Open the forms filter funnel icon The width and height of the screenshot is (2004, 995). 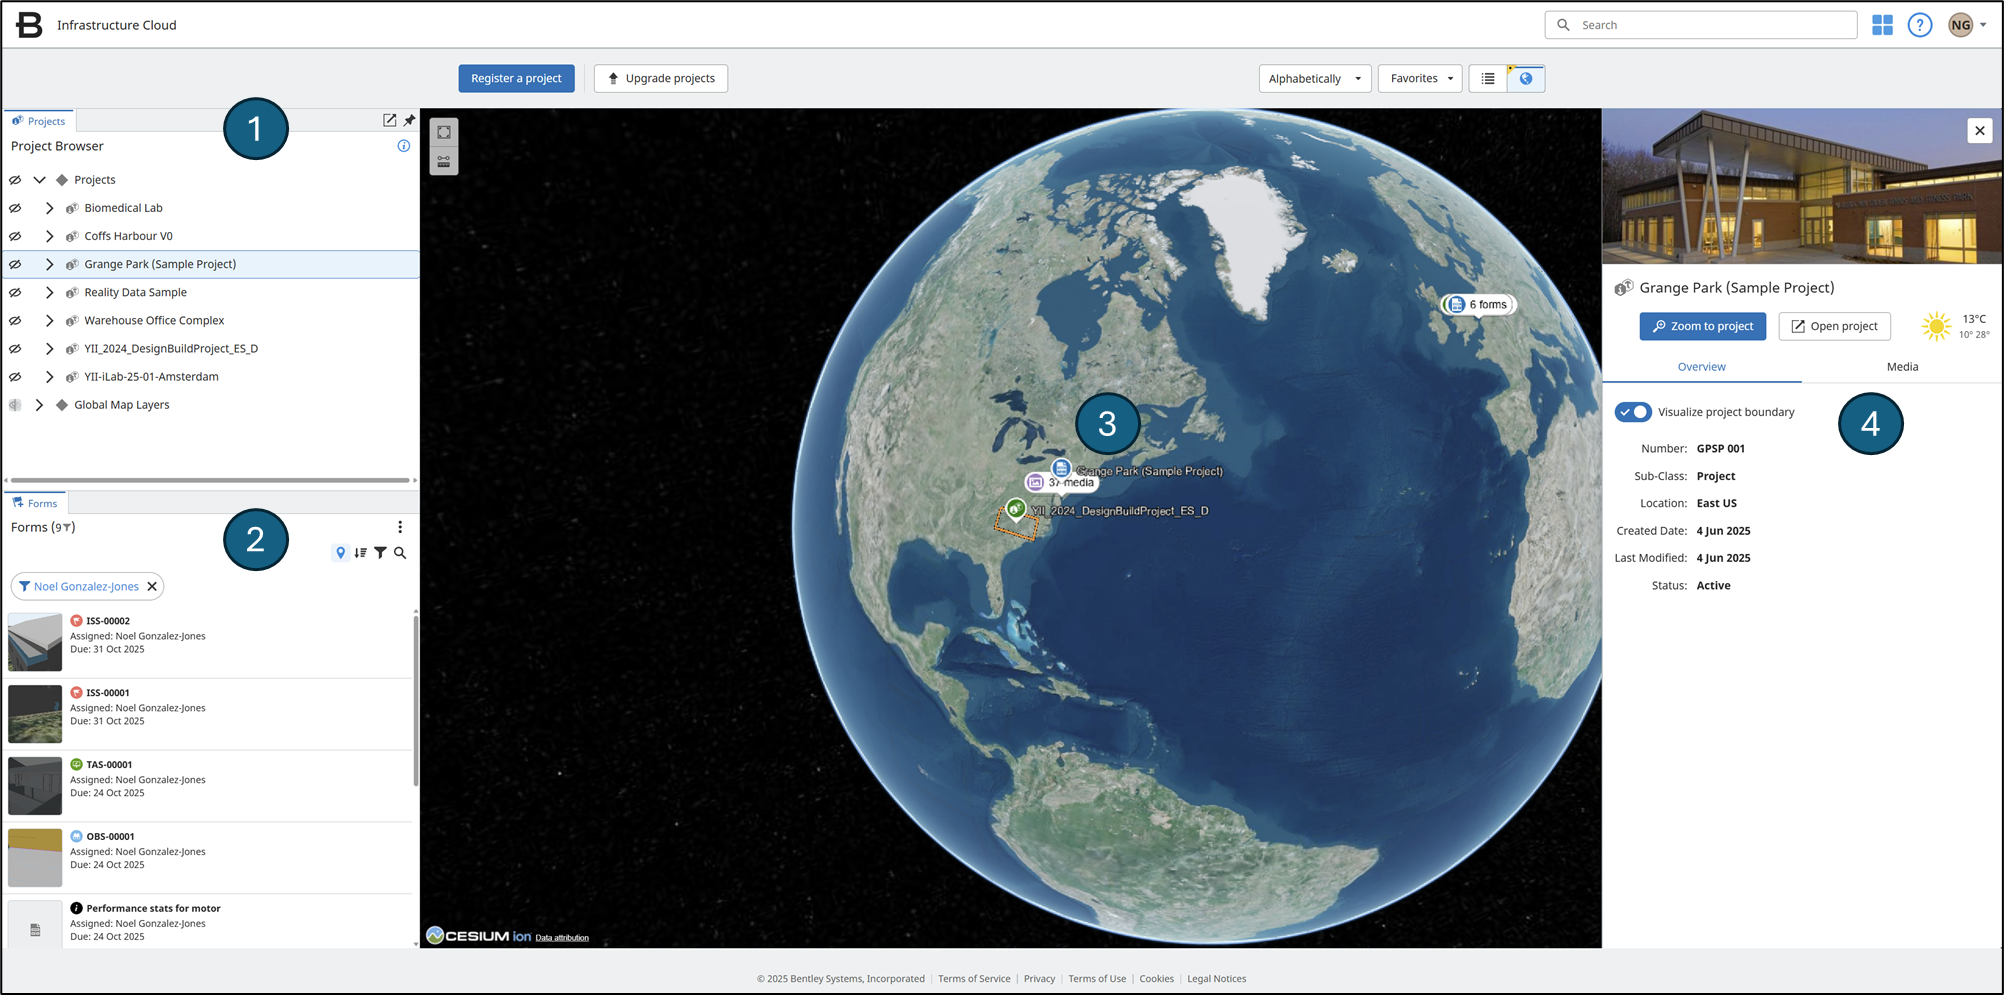tap(380, 552)
